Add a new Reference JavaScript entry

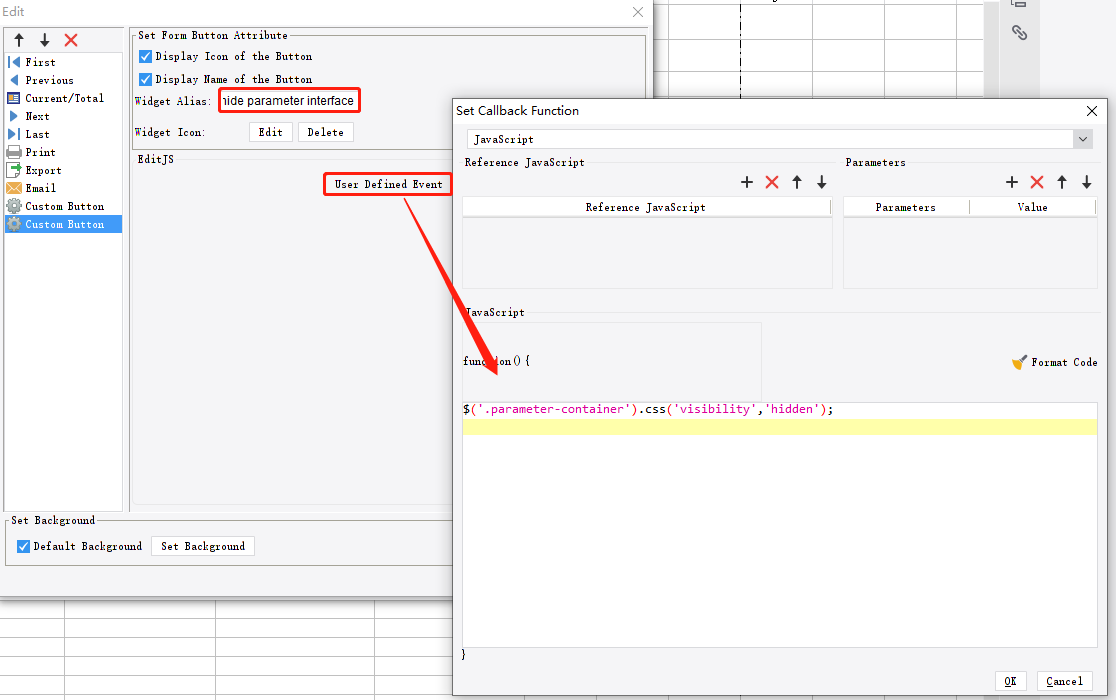point(747,182)
